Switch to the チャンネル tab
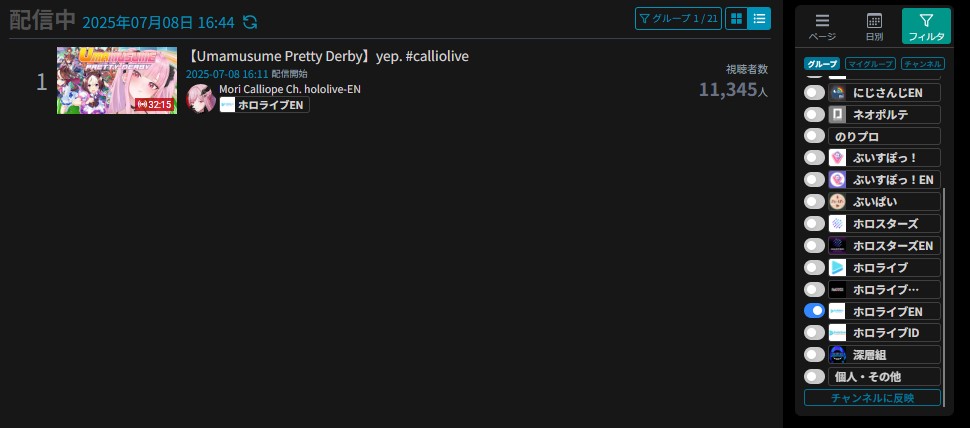Viewport: 970px width, 428px height. 922,64
